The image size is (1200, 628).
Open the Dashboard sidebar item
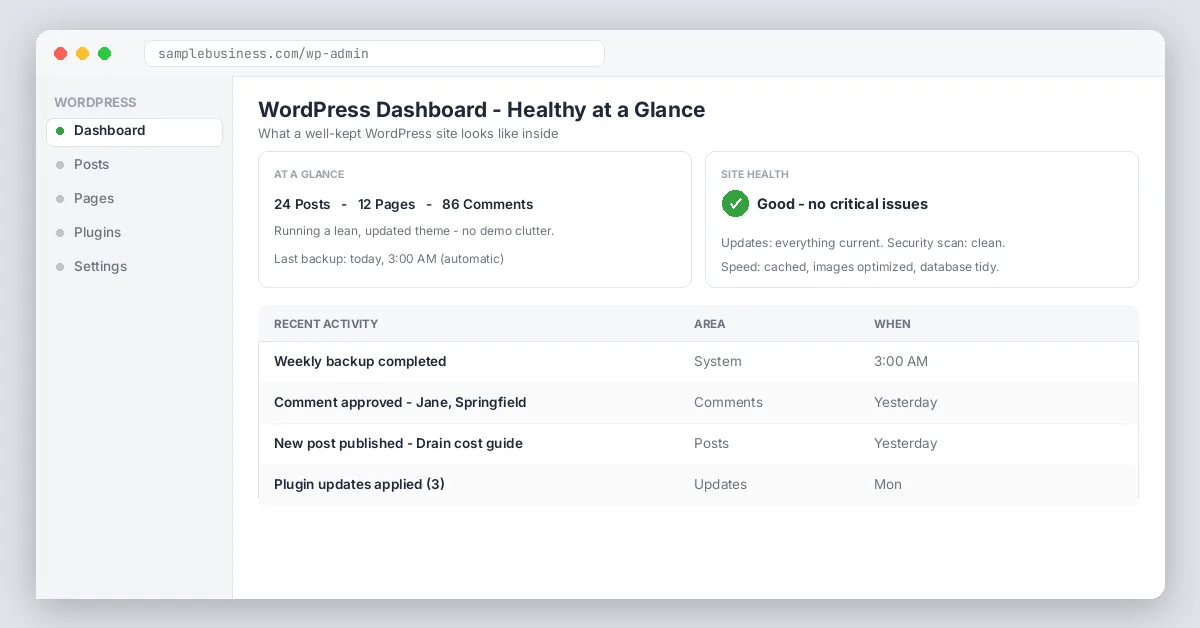click(134, 131)
